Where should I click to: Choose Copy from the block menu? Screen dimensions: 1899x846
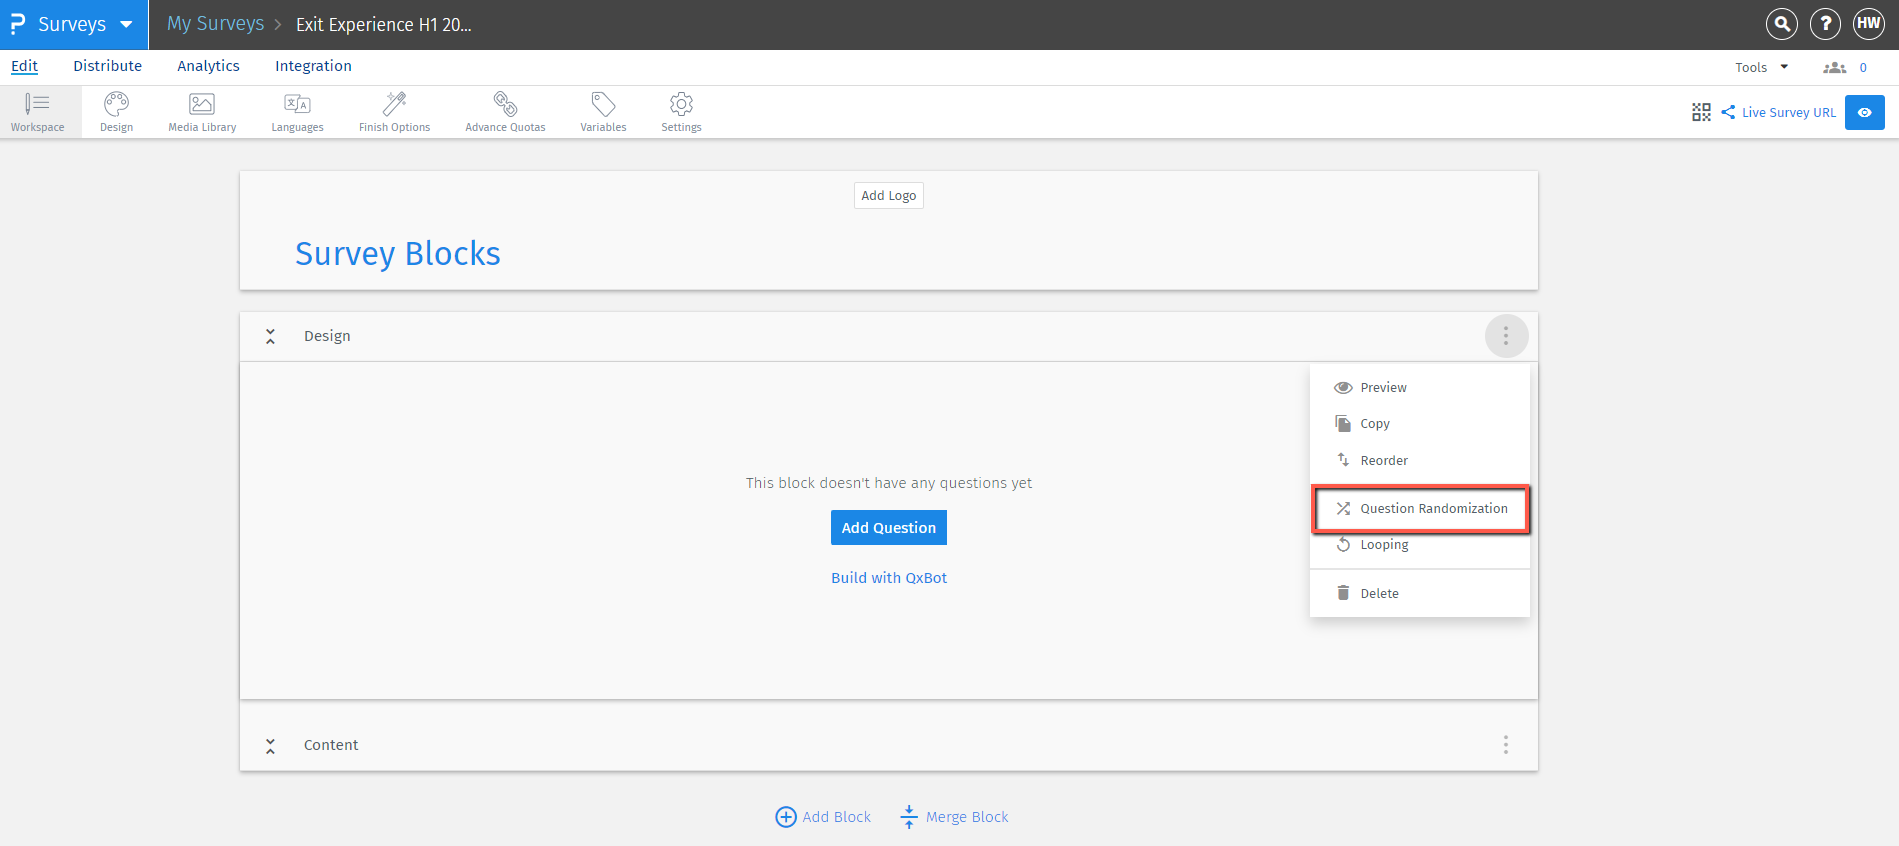(x=1420, y=424)
